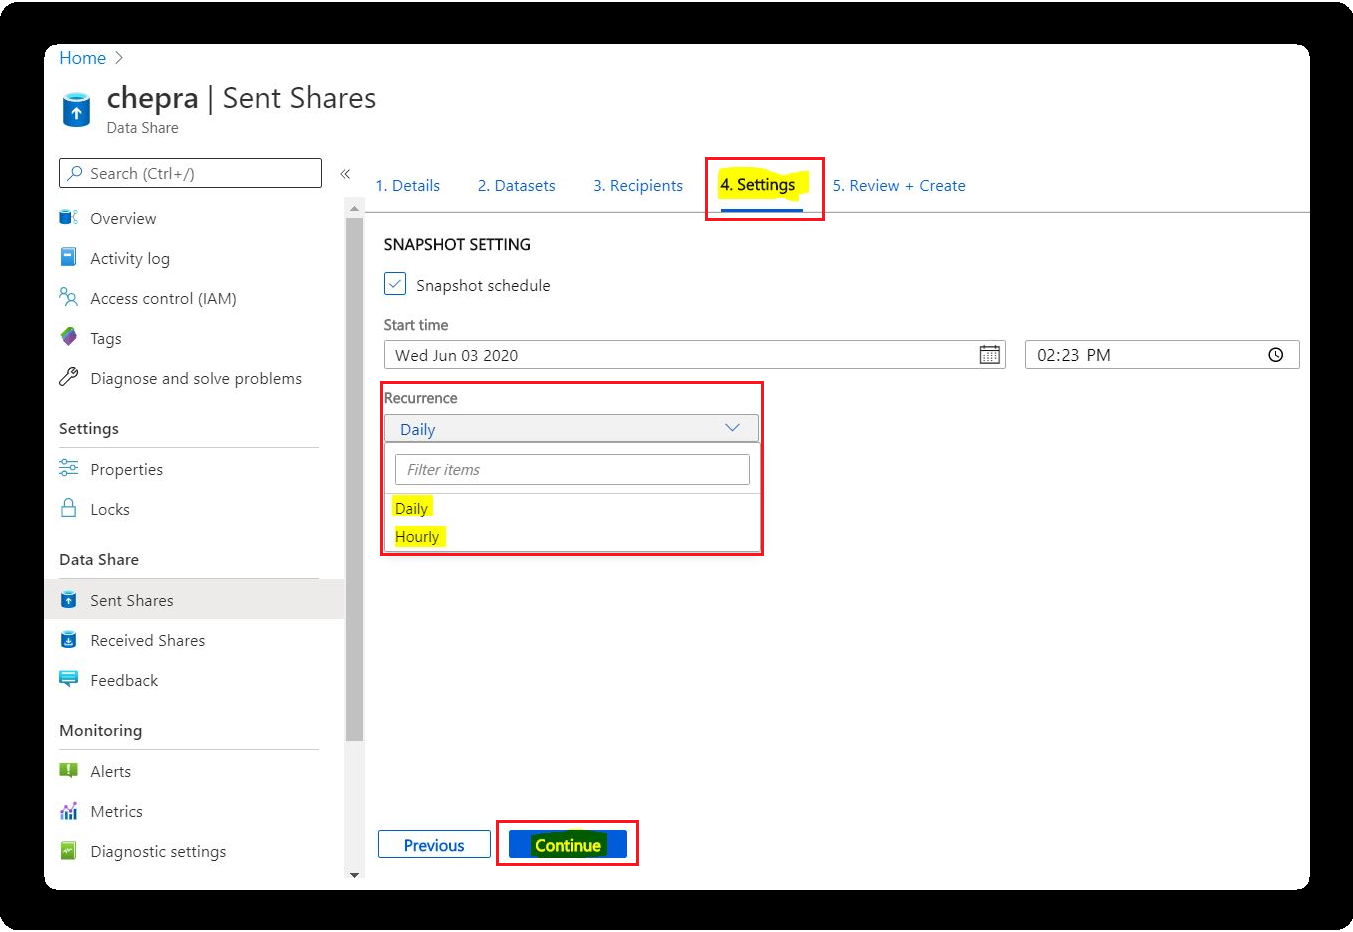The width and height of the screenshot is (1353, 932).
Task: Follow the Home breadcrumb link
Action: [82, 58]
